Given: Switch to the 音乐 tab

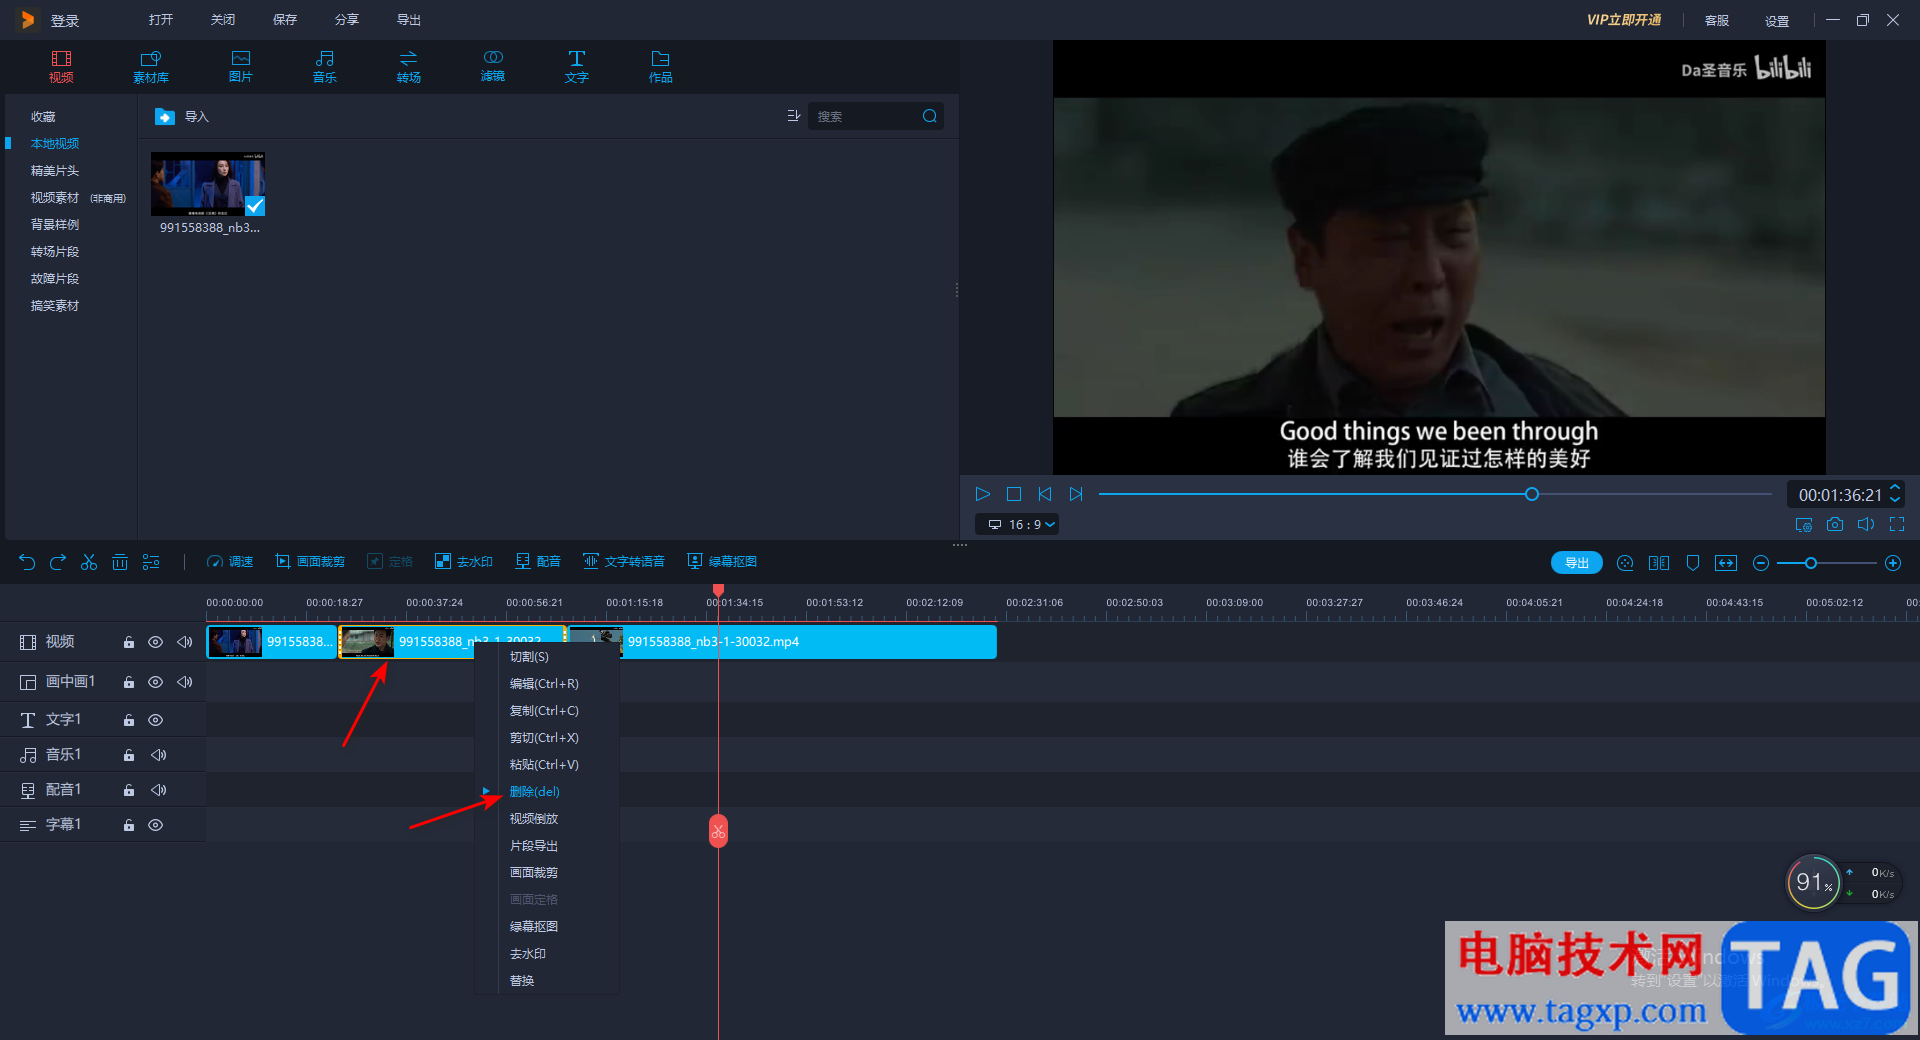Looking at the screenshot, I should click(325, 66).
